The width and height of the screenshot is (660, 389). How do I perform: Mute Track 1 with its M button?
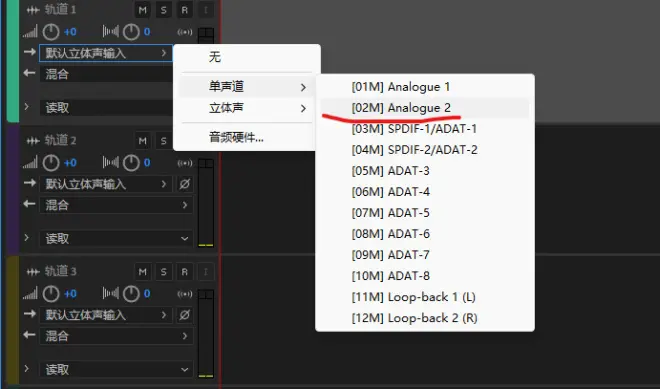tap(143, 10)
